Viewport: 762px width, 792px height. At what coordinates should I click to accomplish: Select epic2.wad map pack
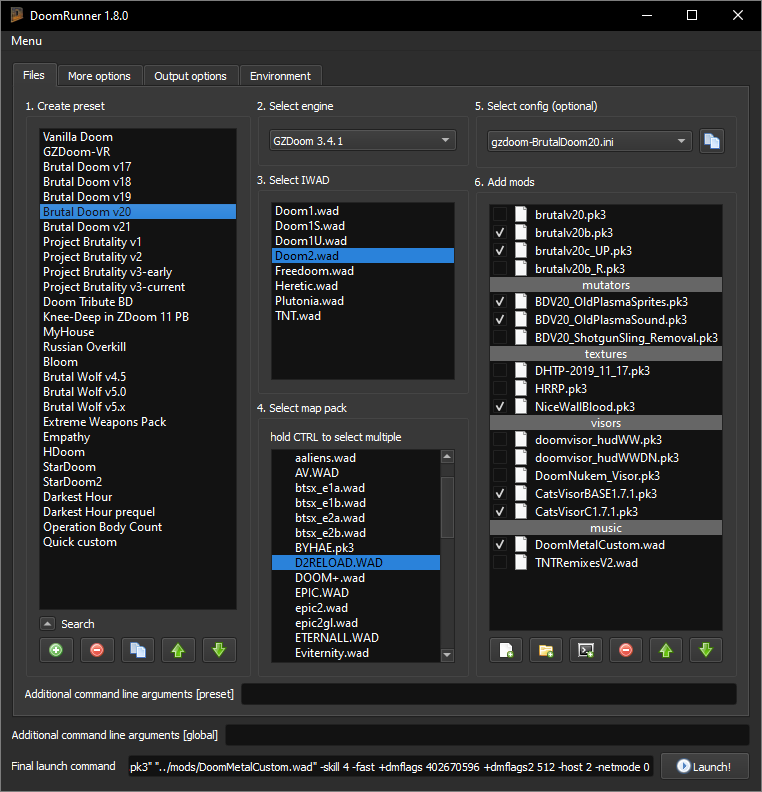(356, 608)
